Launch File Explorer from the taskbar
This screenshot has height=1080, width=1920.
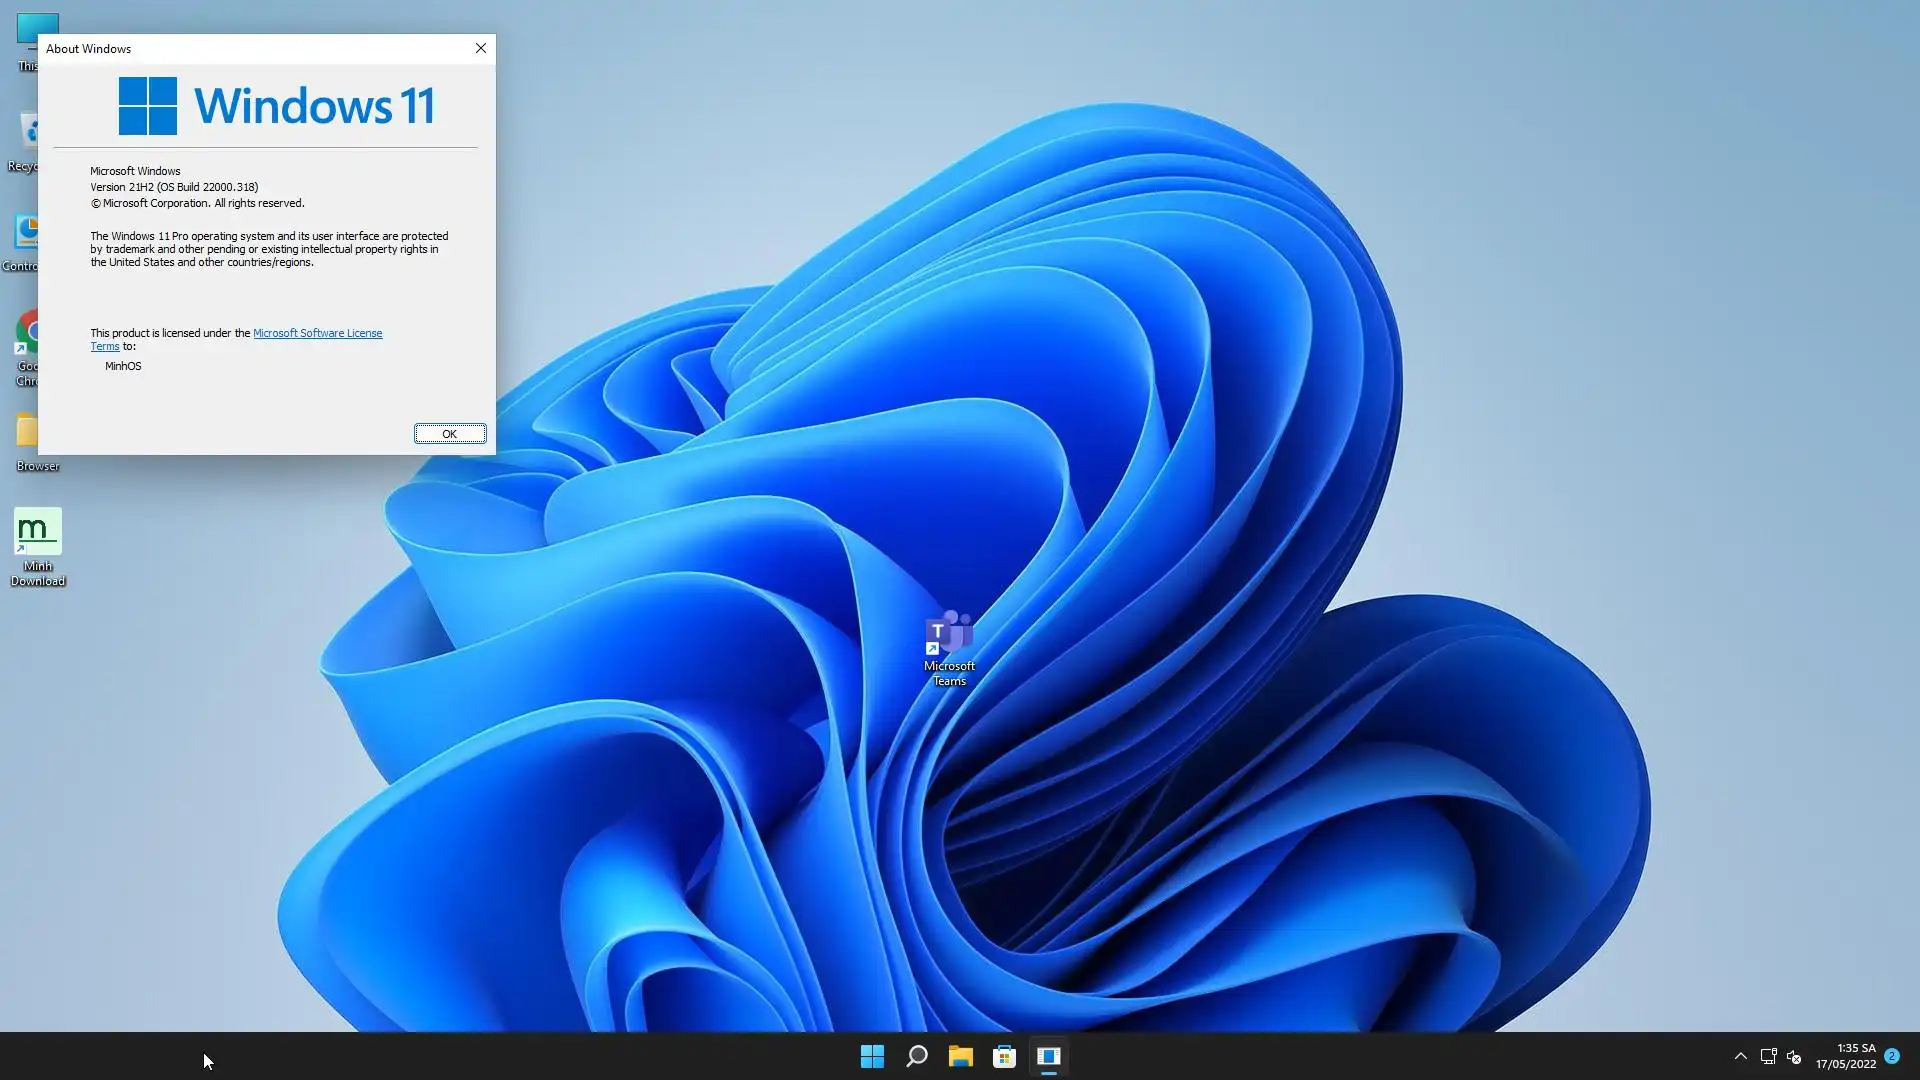tap(960, 1056)
